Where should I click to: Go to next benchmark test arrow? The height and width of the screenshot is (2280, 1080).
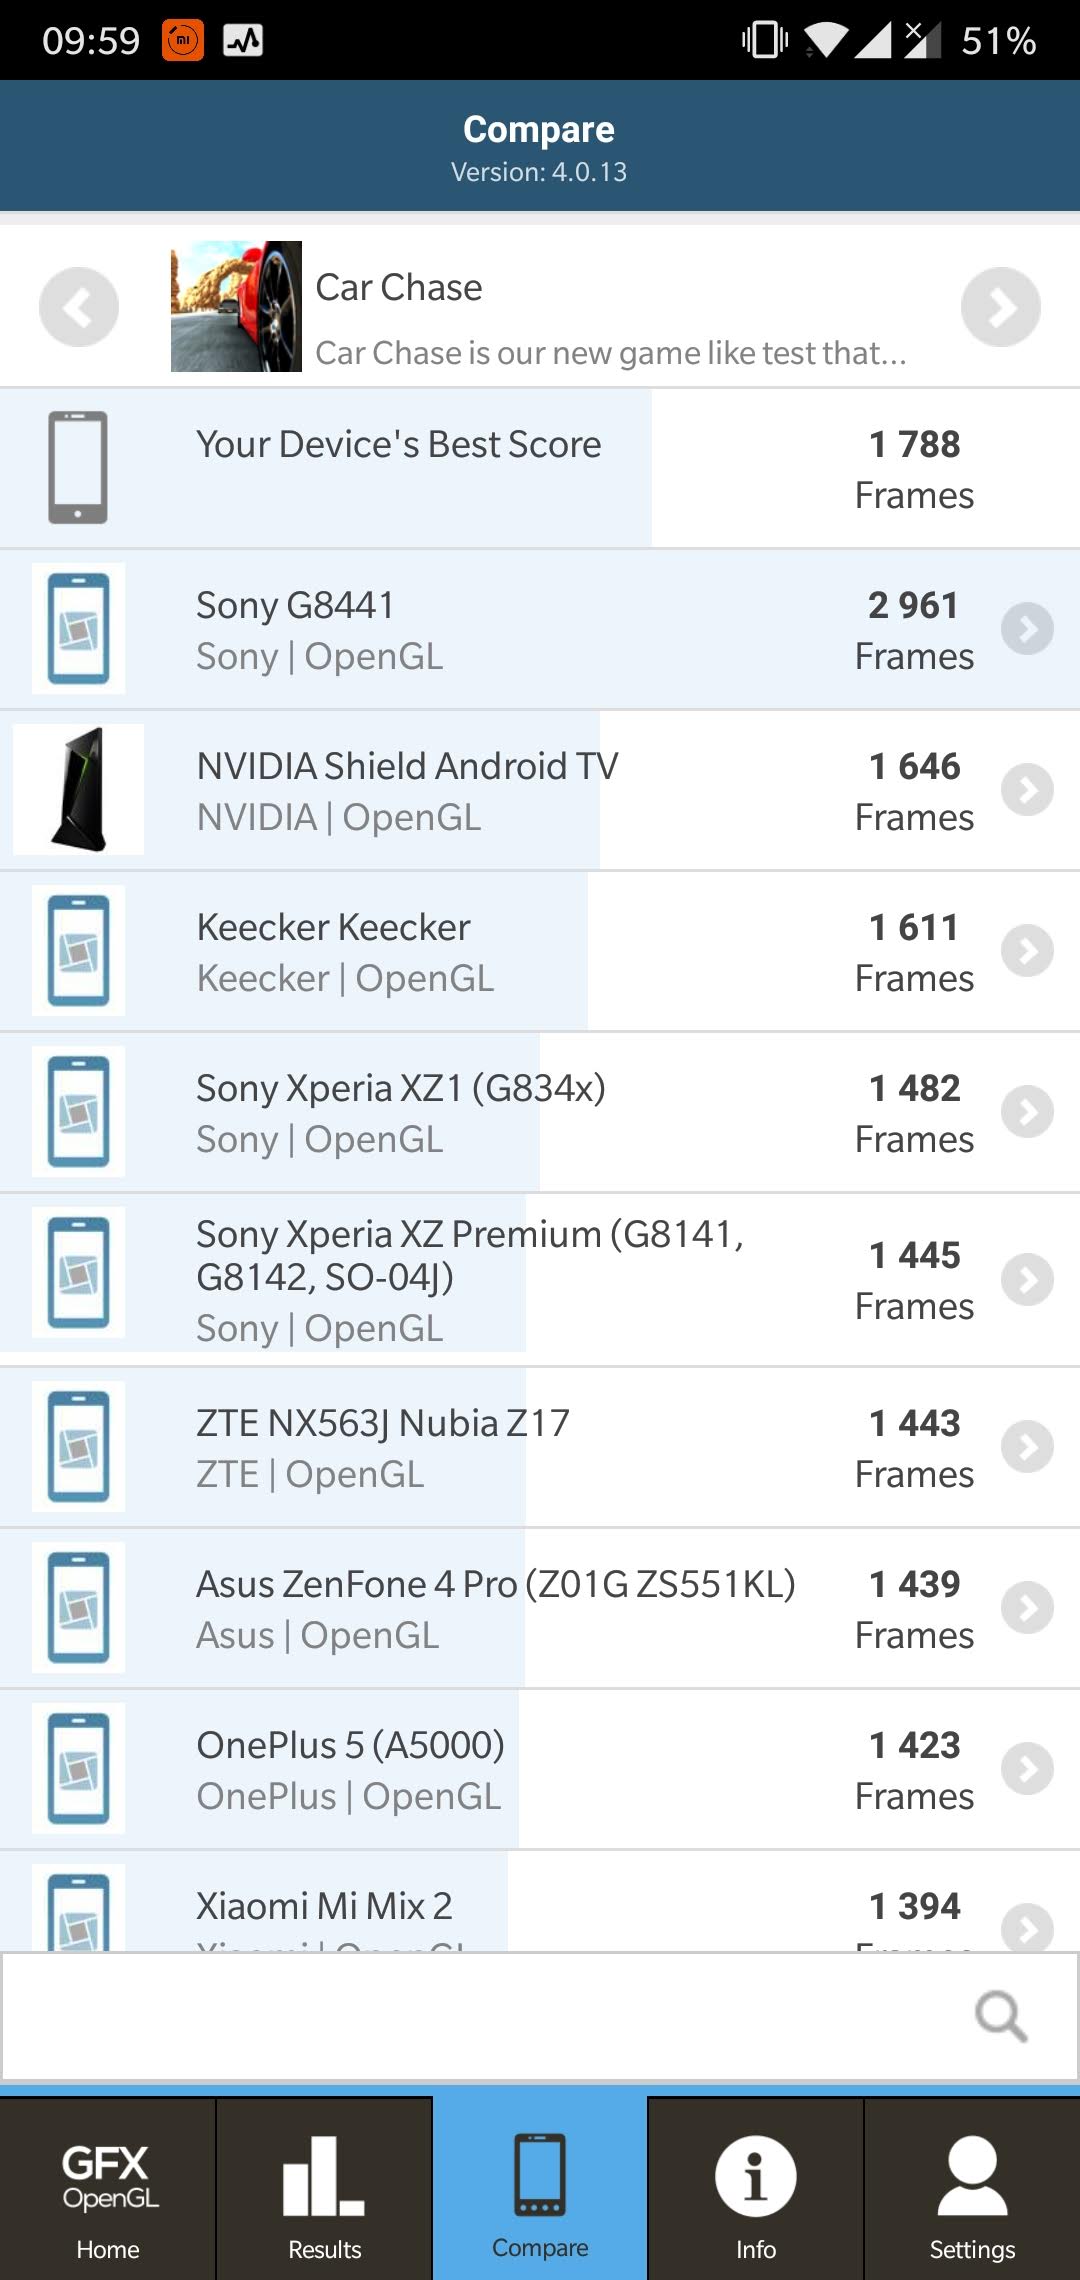click(x=1000, y=307)
